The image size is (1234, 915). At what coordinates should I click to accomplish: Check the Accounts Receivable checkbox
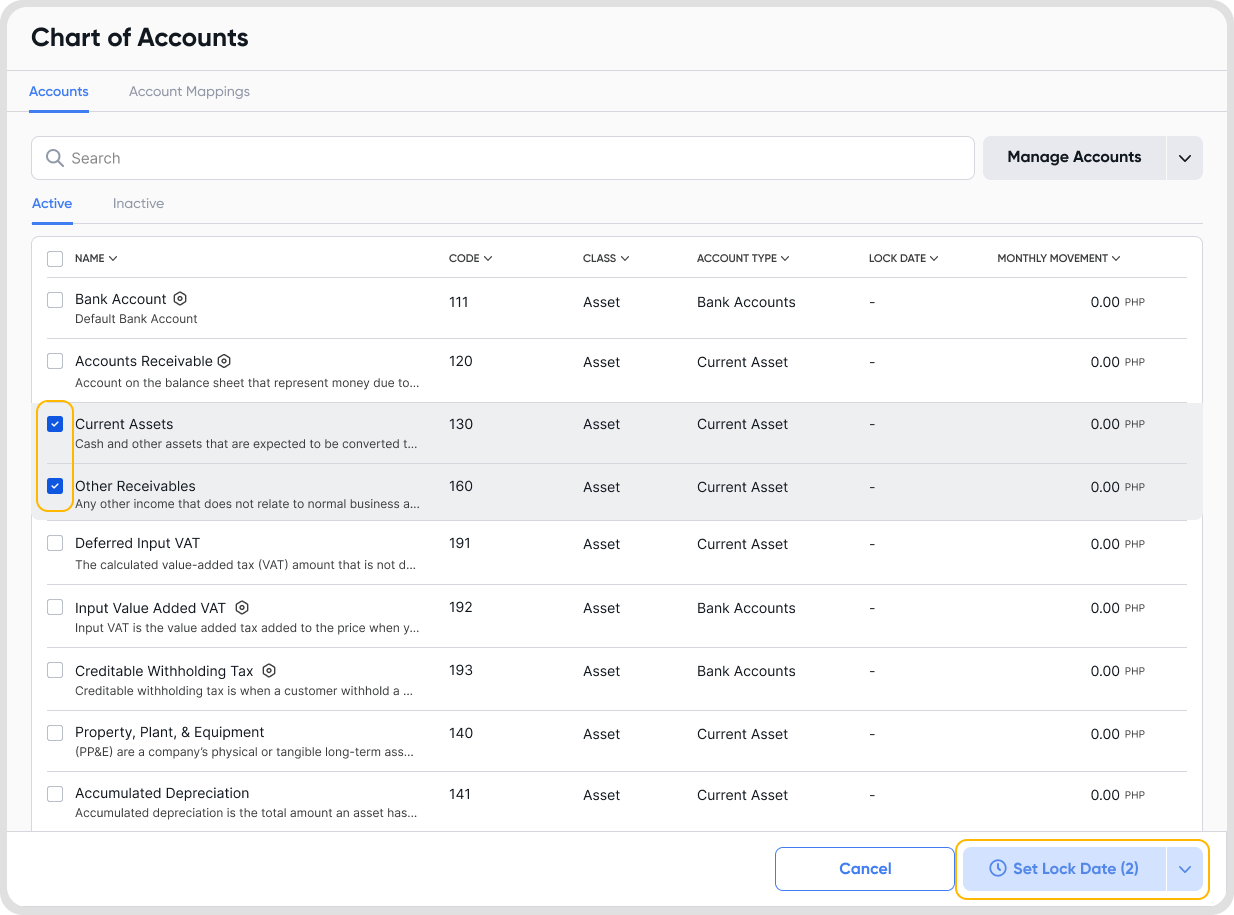(55, 361)
